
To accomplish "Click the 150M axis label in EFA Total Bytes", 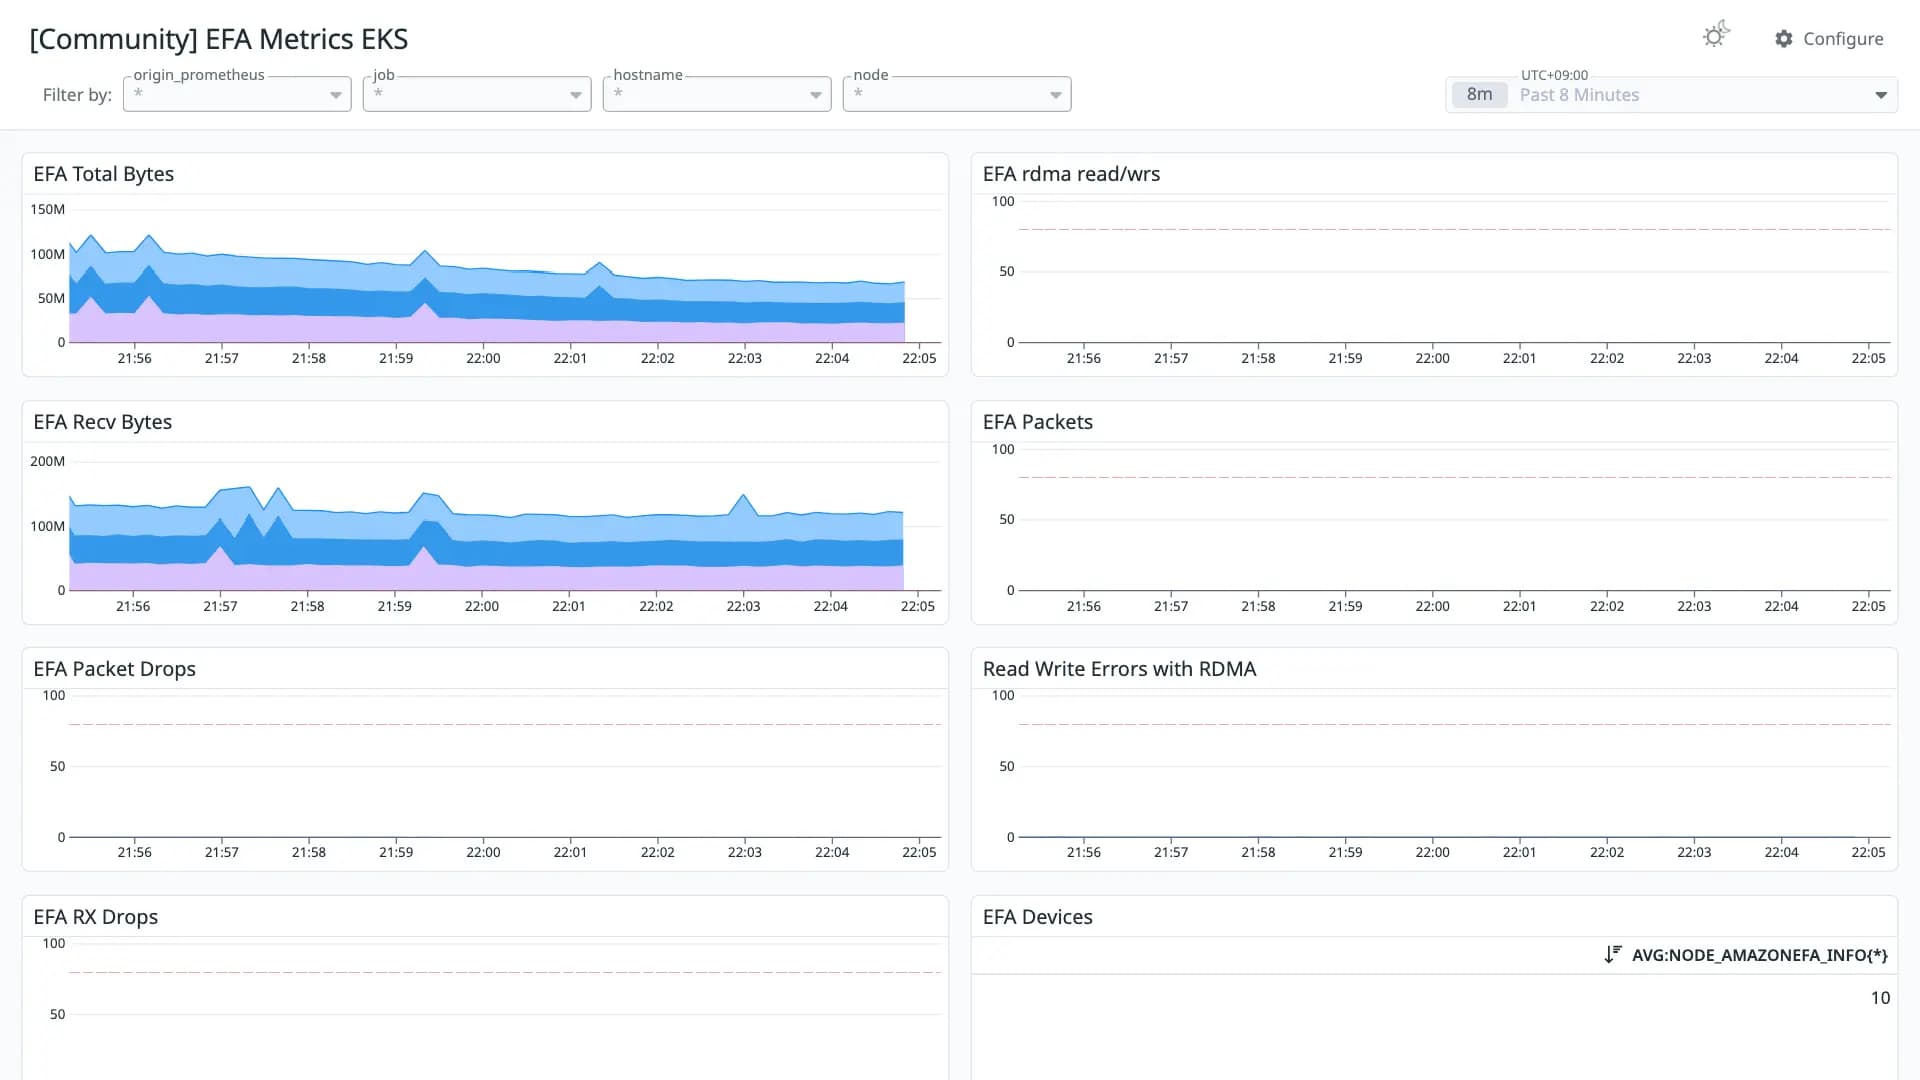I will [47, 209].
